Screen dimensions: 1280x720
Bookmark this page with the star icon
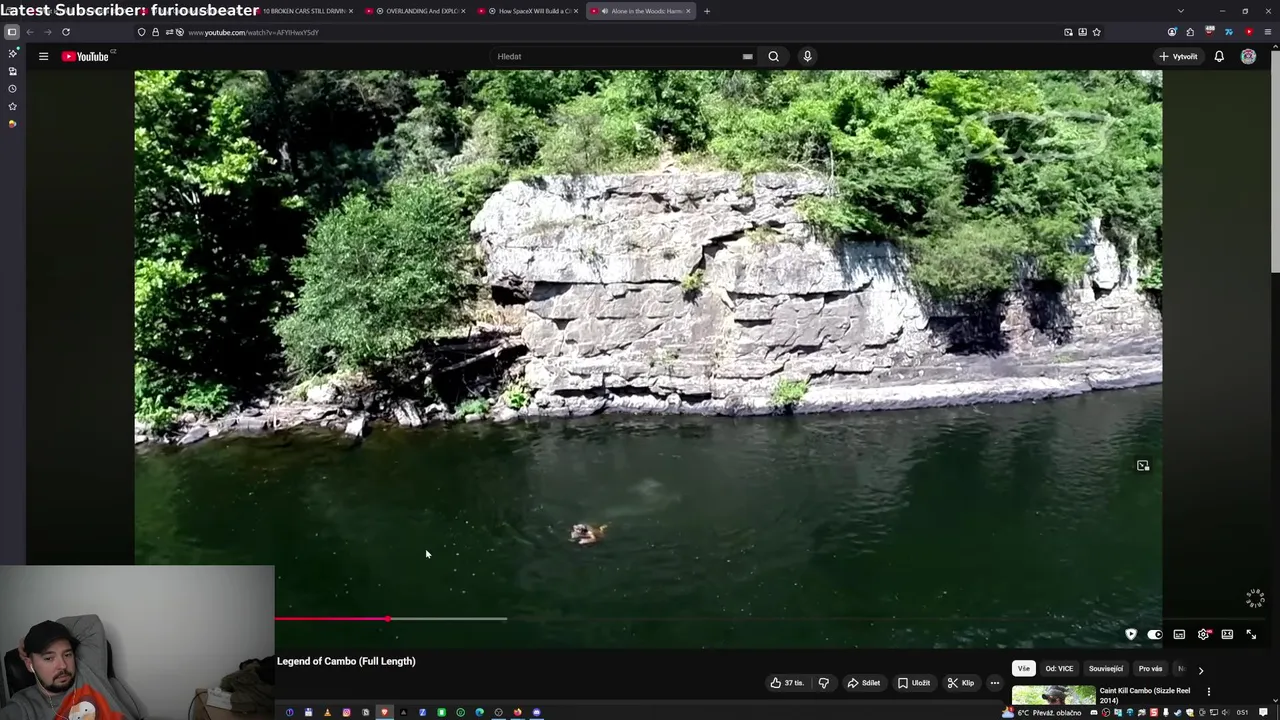1096,32
